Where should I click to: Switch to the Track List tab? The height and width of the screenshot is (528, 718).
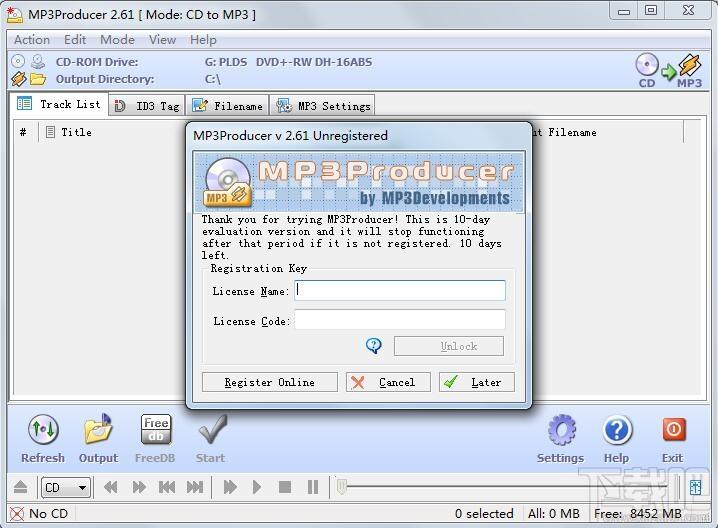click(59, 104)
